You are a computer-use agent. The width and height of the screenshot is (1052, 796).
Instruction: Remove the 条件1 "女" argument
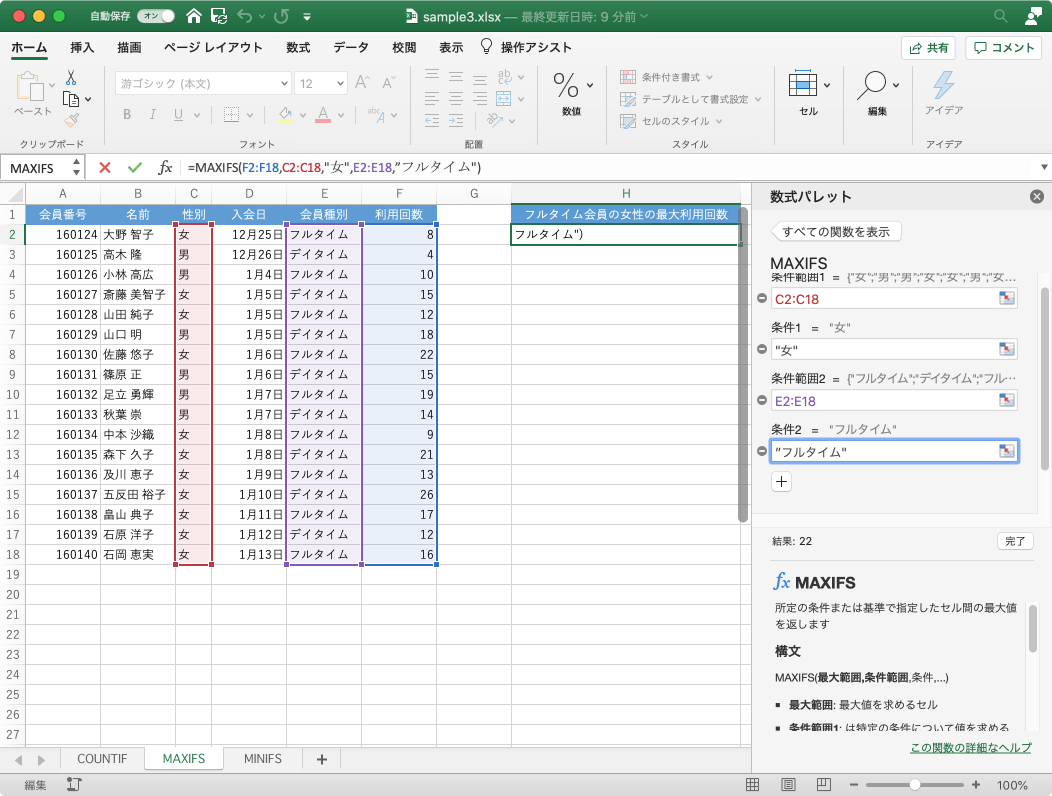pyautogui.click(x=761, y=349)
